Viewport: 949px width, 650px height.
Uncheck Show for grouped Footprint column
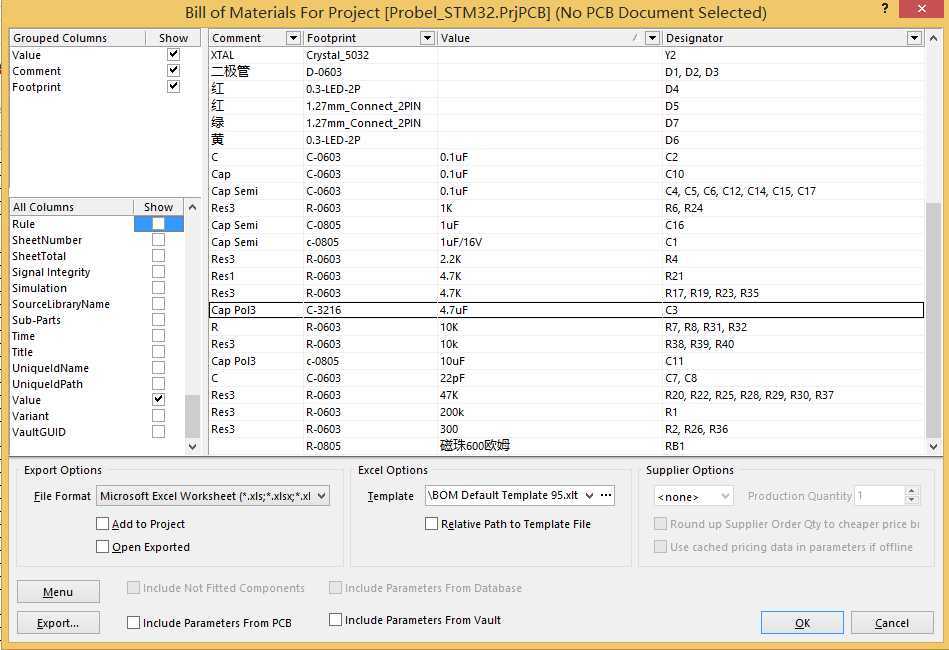[173, 87]
